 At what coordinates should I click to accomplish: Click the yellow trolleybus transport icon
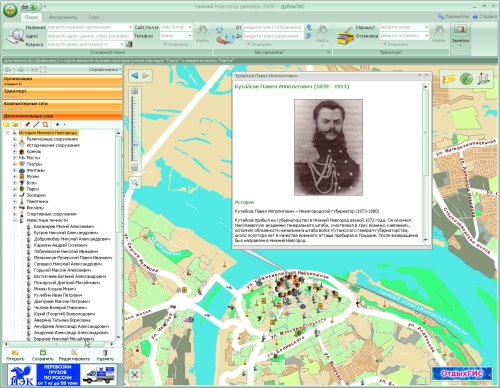point(345,36)
